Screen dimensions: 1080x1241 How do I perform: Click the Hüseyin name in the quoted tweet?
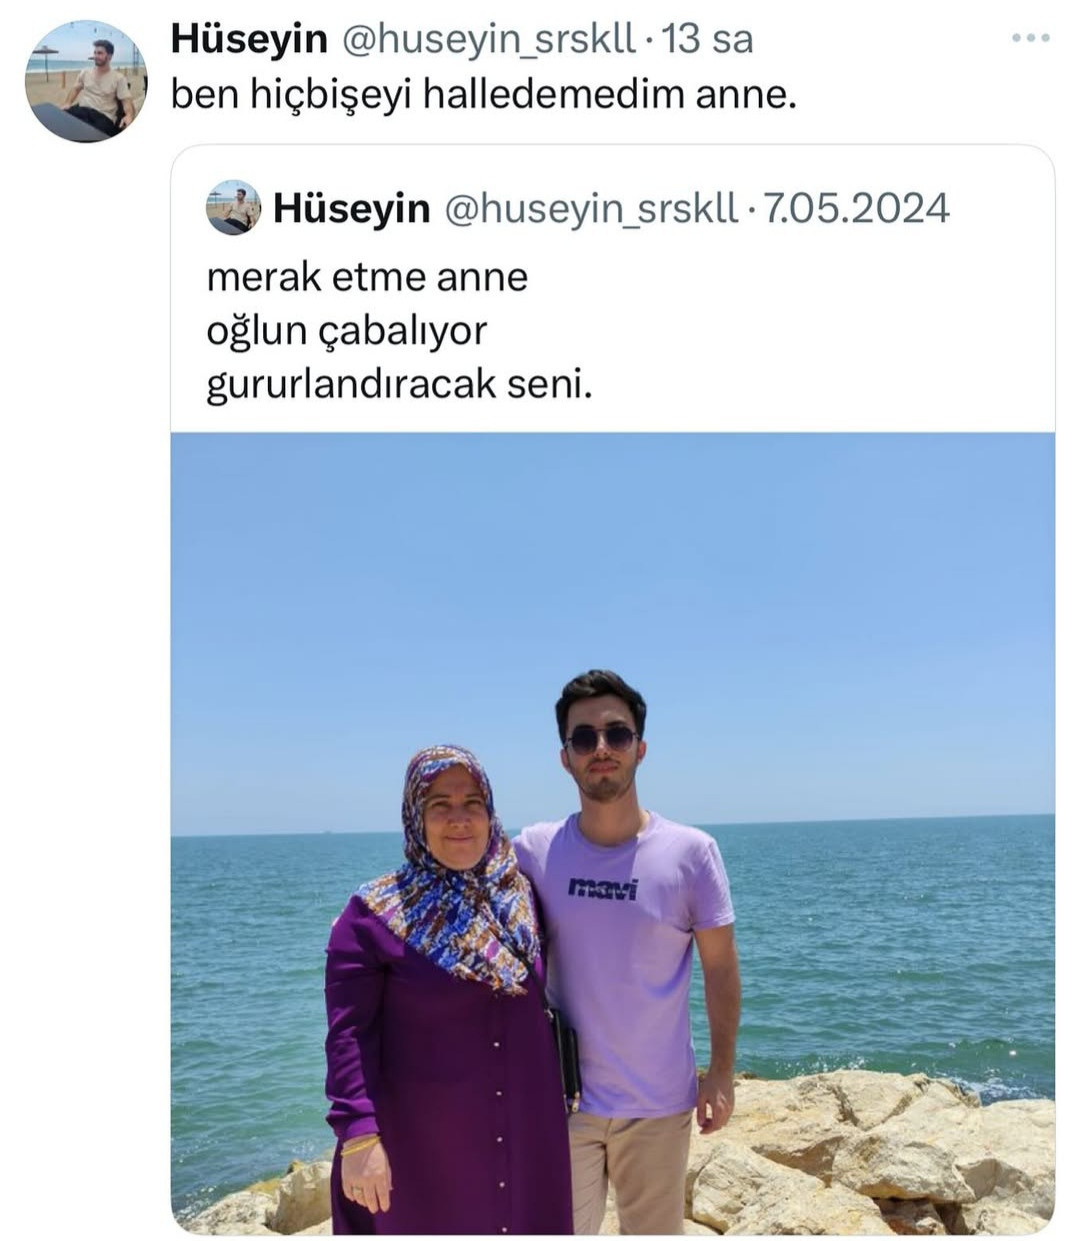(351, 208)
